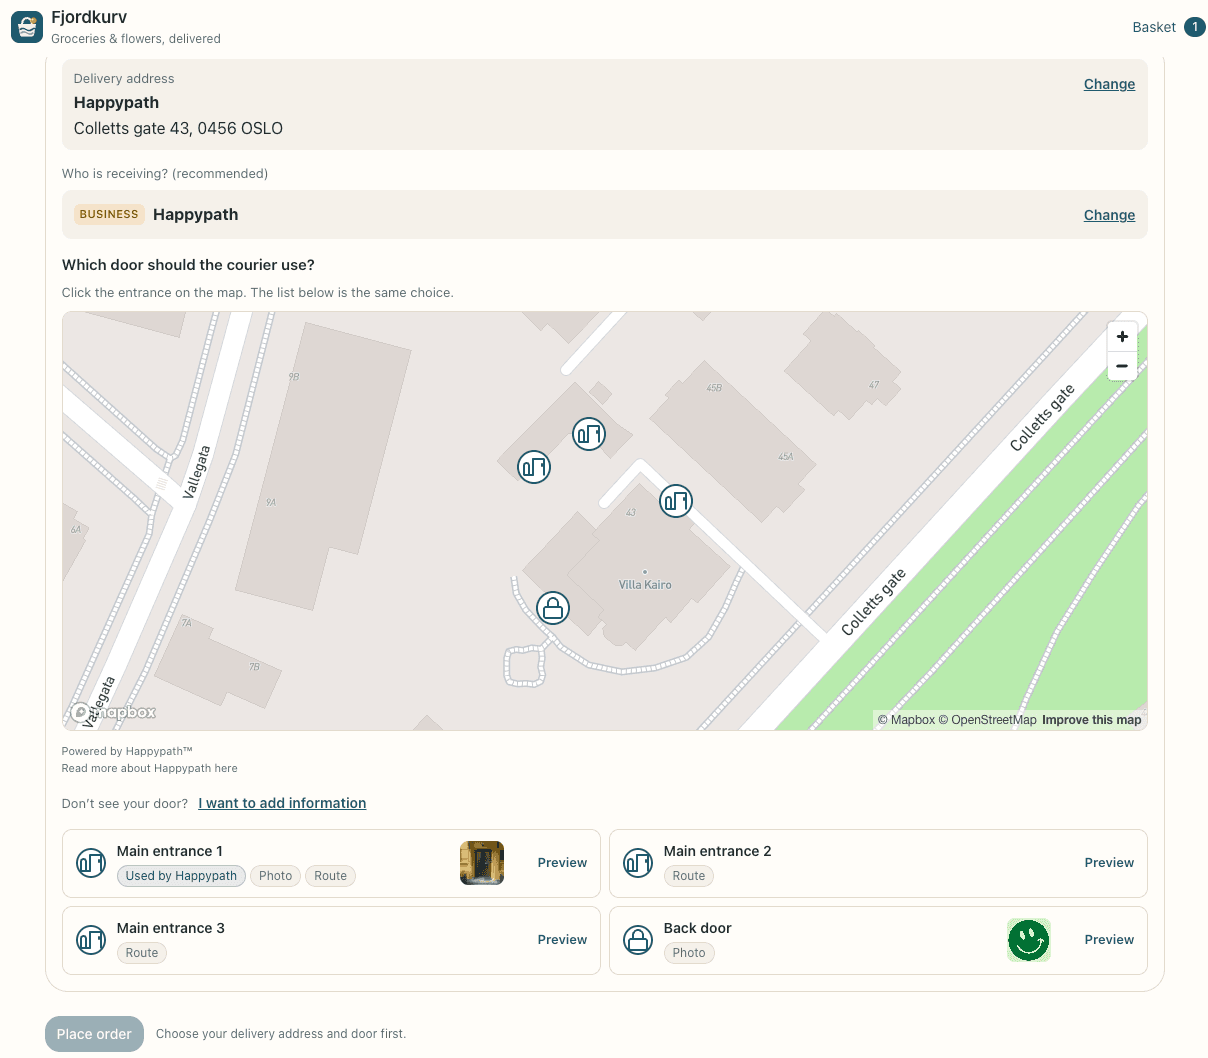Screen dimensions: 1208x1058
Task: Zoom out on the map
Action: pyautogui.click(x=1122, y=366)
